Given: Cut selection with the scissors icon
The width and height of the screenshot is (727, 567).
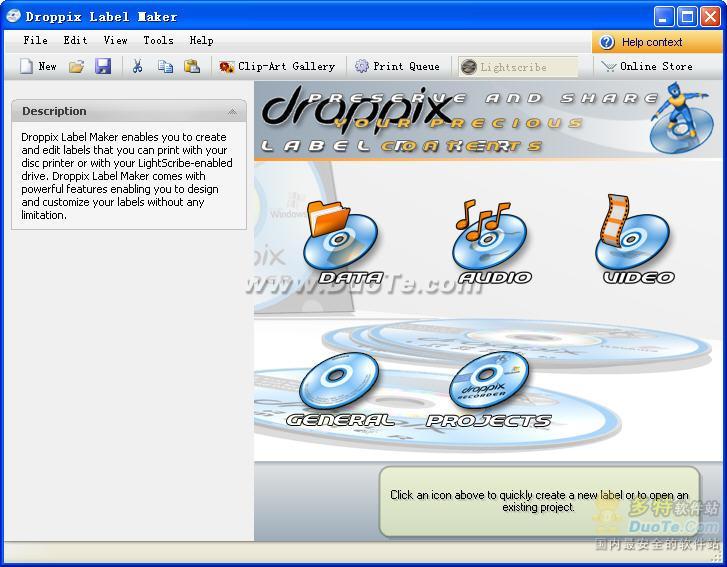Looking at the screenshot, I should (x=137, y=66).
